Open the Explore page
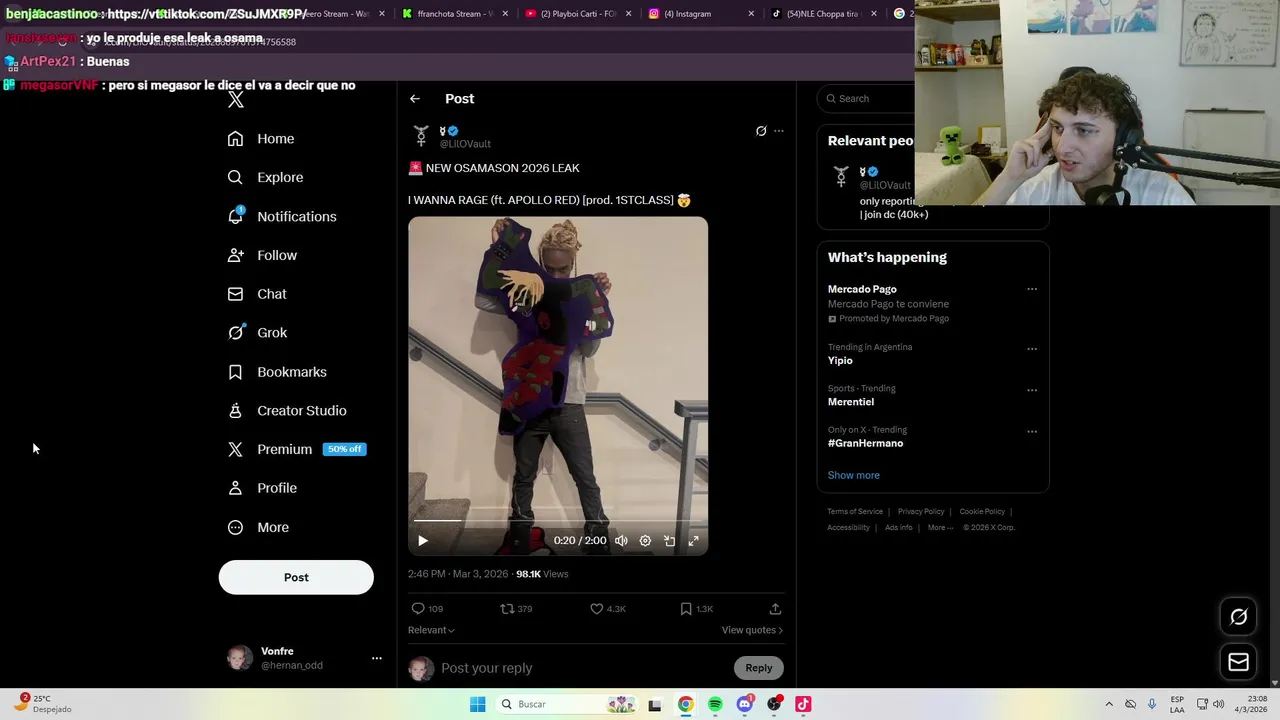 point(265,177)
